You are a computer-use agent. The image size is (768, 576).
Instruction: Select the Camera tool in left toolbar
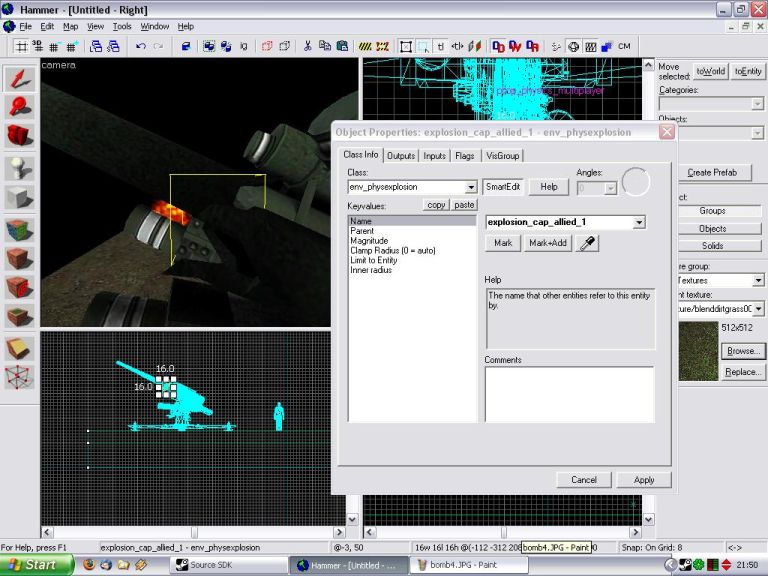19,136
